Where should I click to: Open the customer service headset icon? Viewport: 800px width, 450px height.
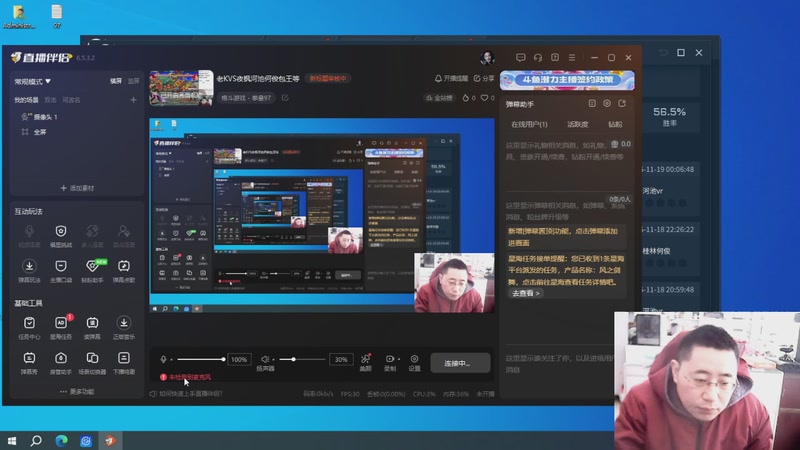tap(538, 58)
